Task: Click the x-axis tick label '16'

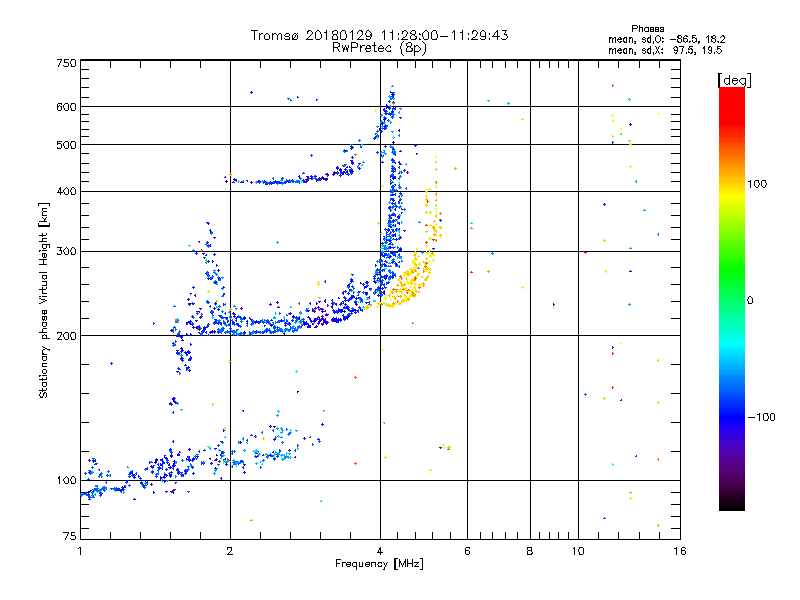Action: 680,551
